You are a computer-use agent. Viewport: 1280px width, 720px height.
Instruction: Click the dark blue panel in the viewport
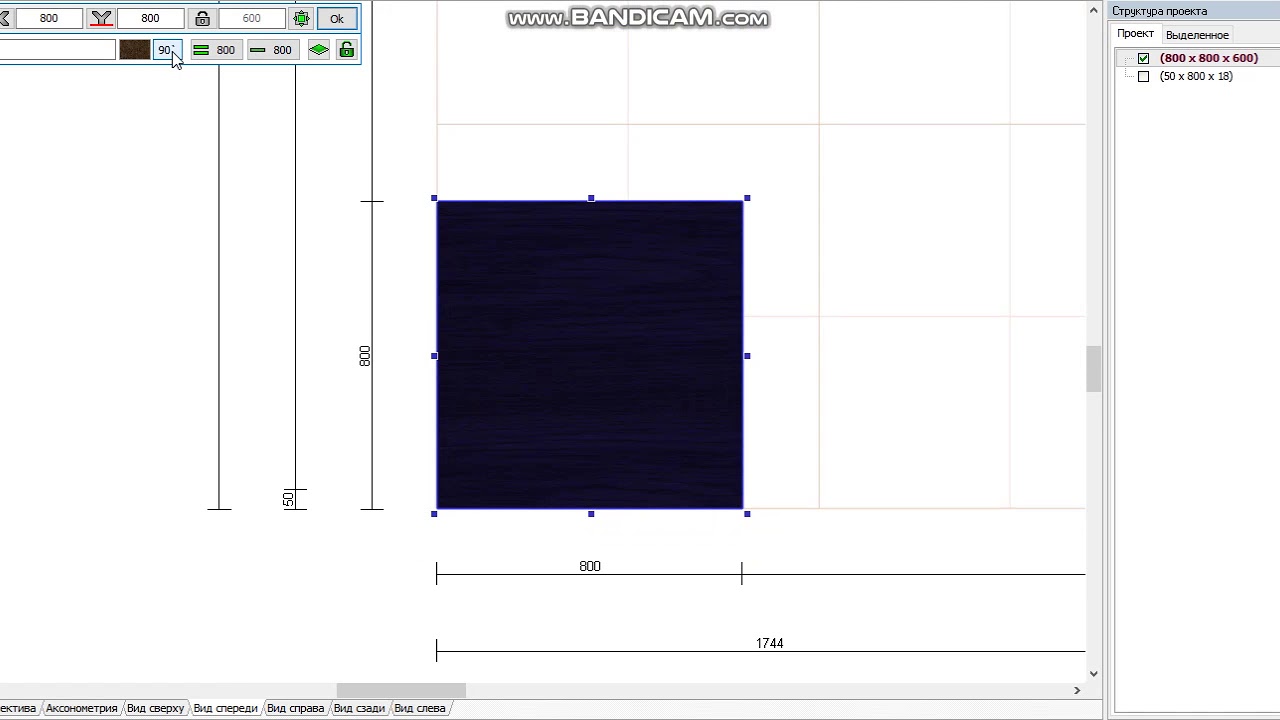tap(590, 355)
